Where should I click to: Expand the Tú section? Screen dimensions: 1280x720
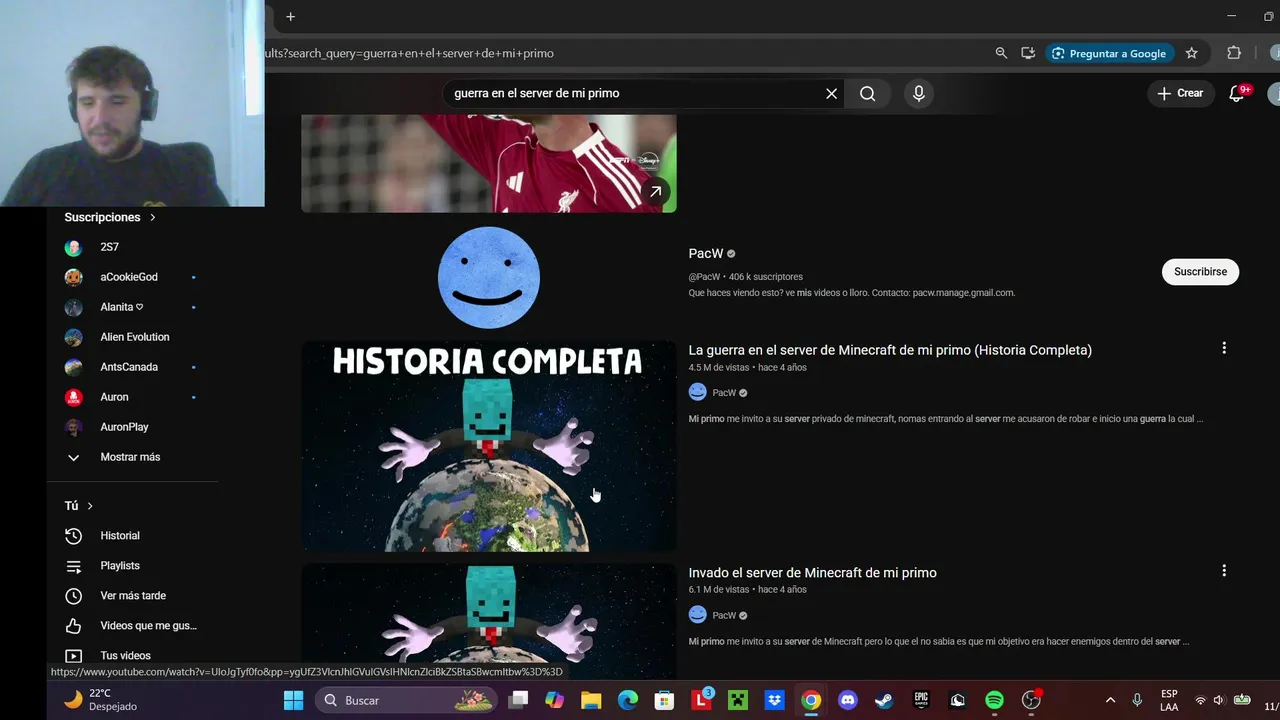pyautogui.click(x=79, y=506)
